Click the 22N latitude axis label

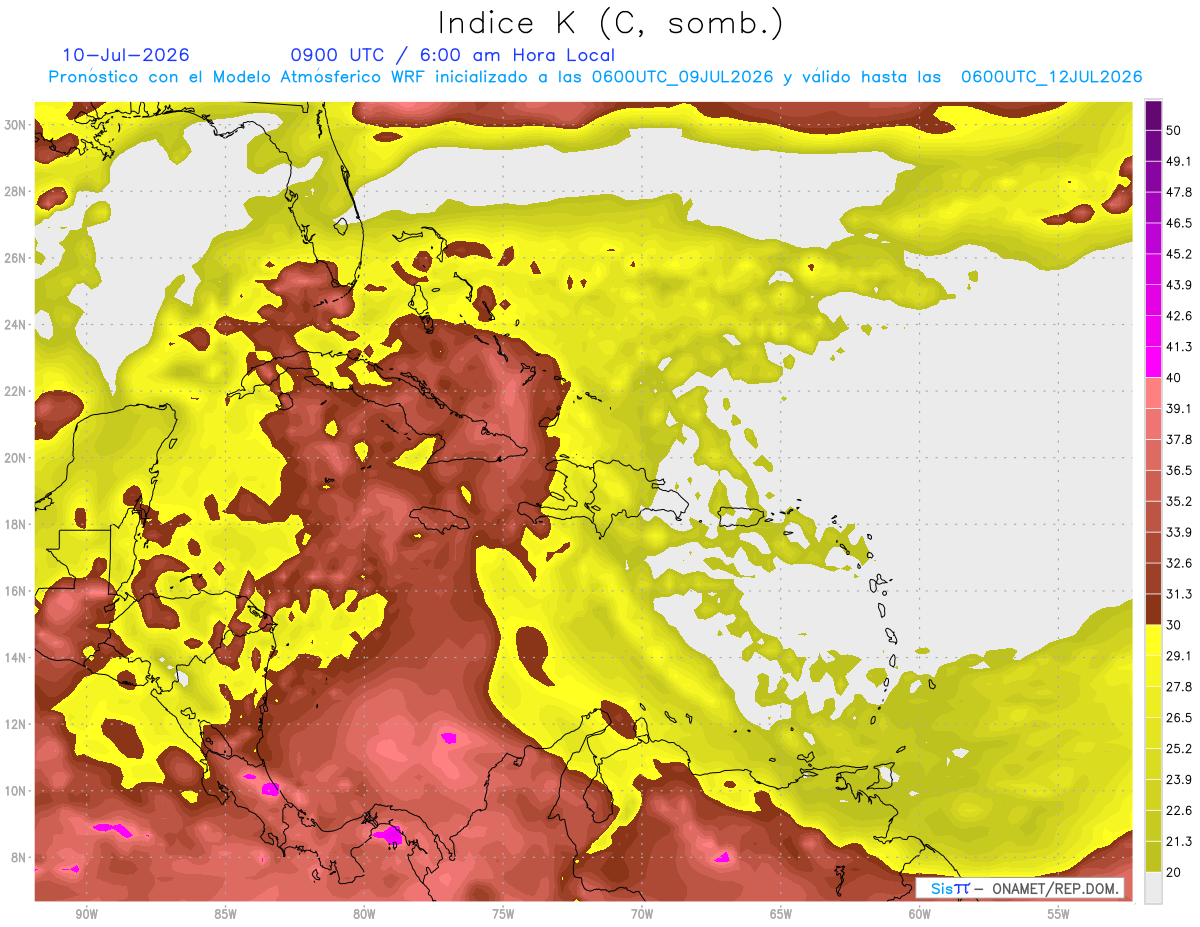[15, 391]
